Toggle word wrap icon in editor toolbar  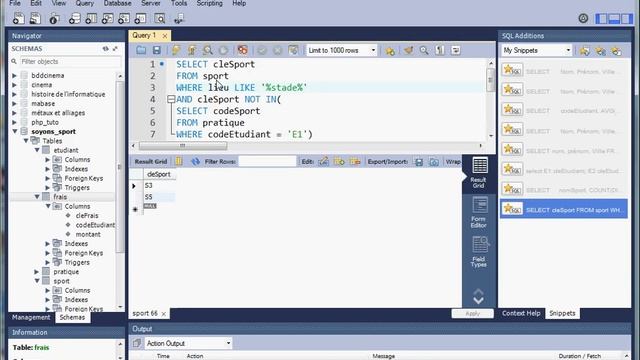(x=456, y=50)
